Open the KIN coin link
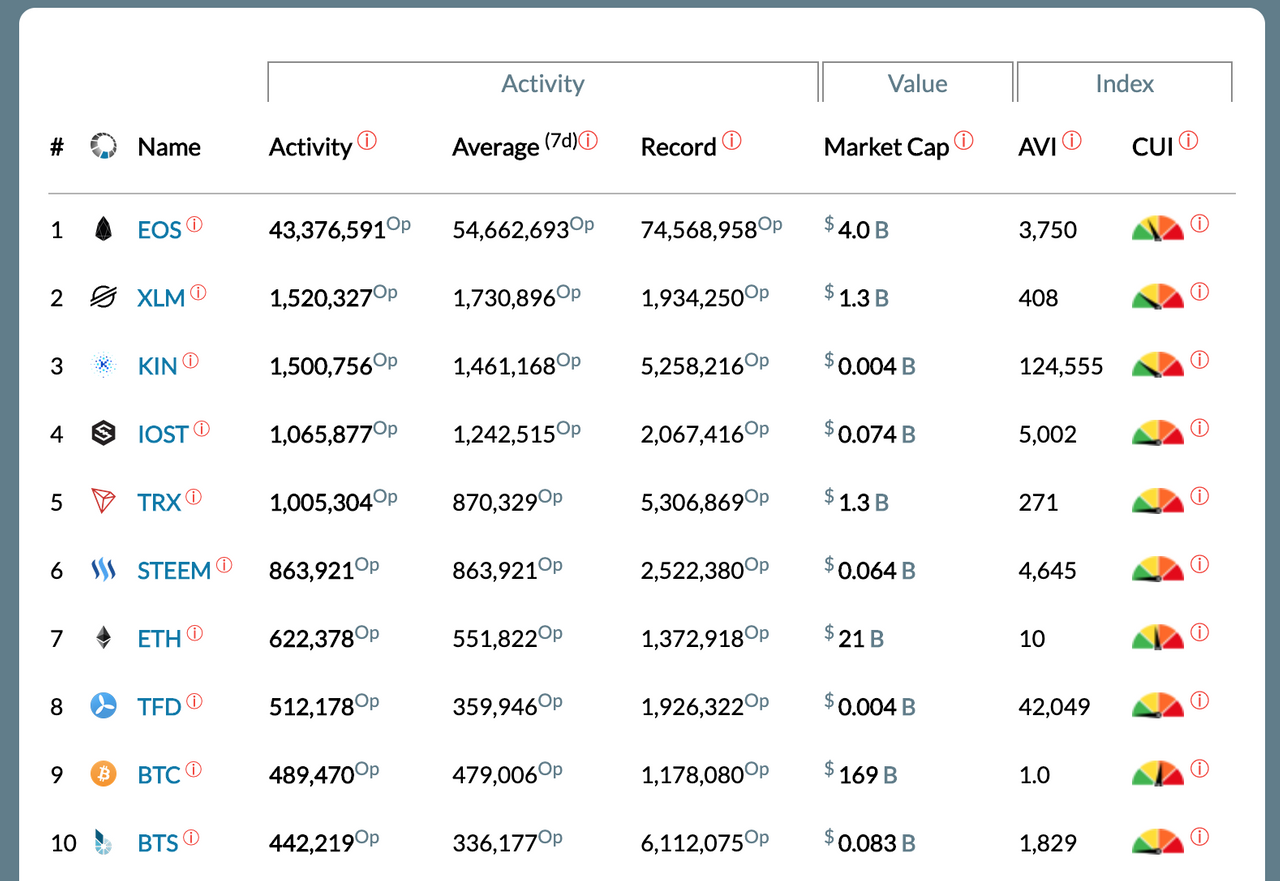This screenshot has width=1280, height=881. 157,366
